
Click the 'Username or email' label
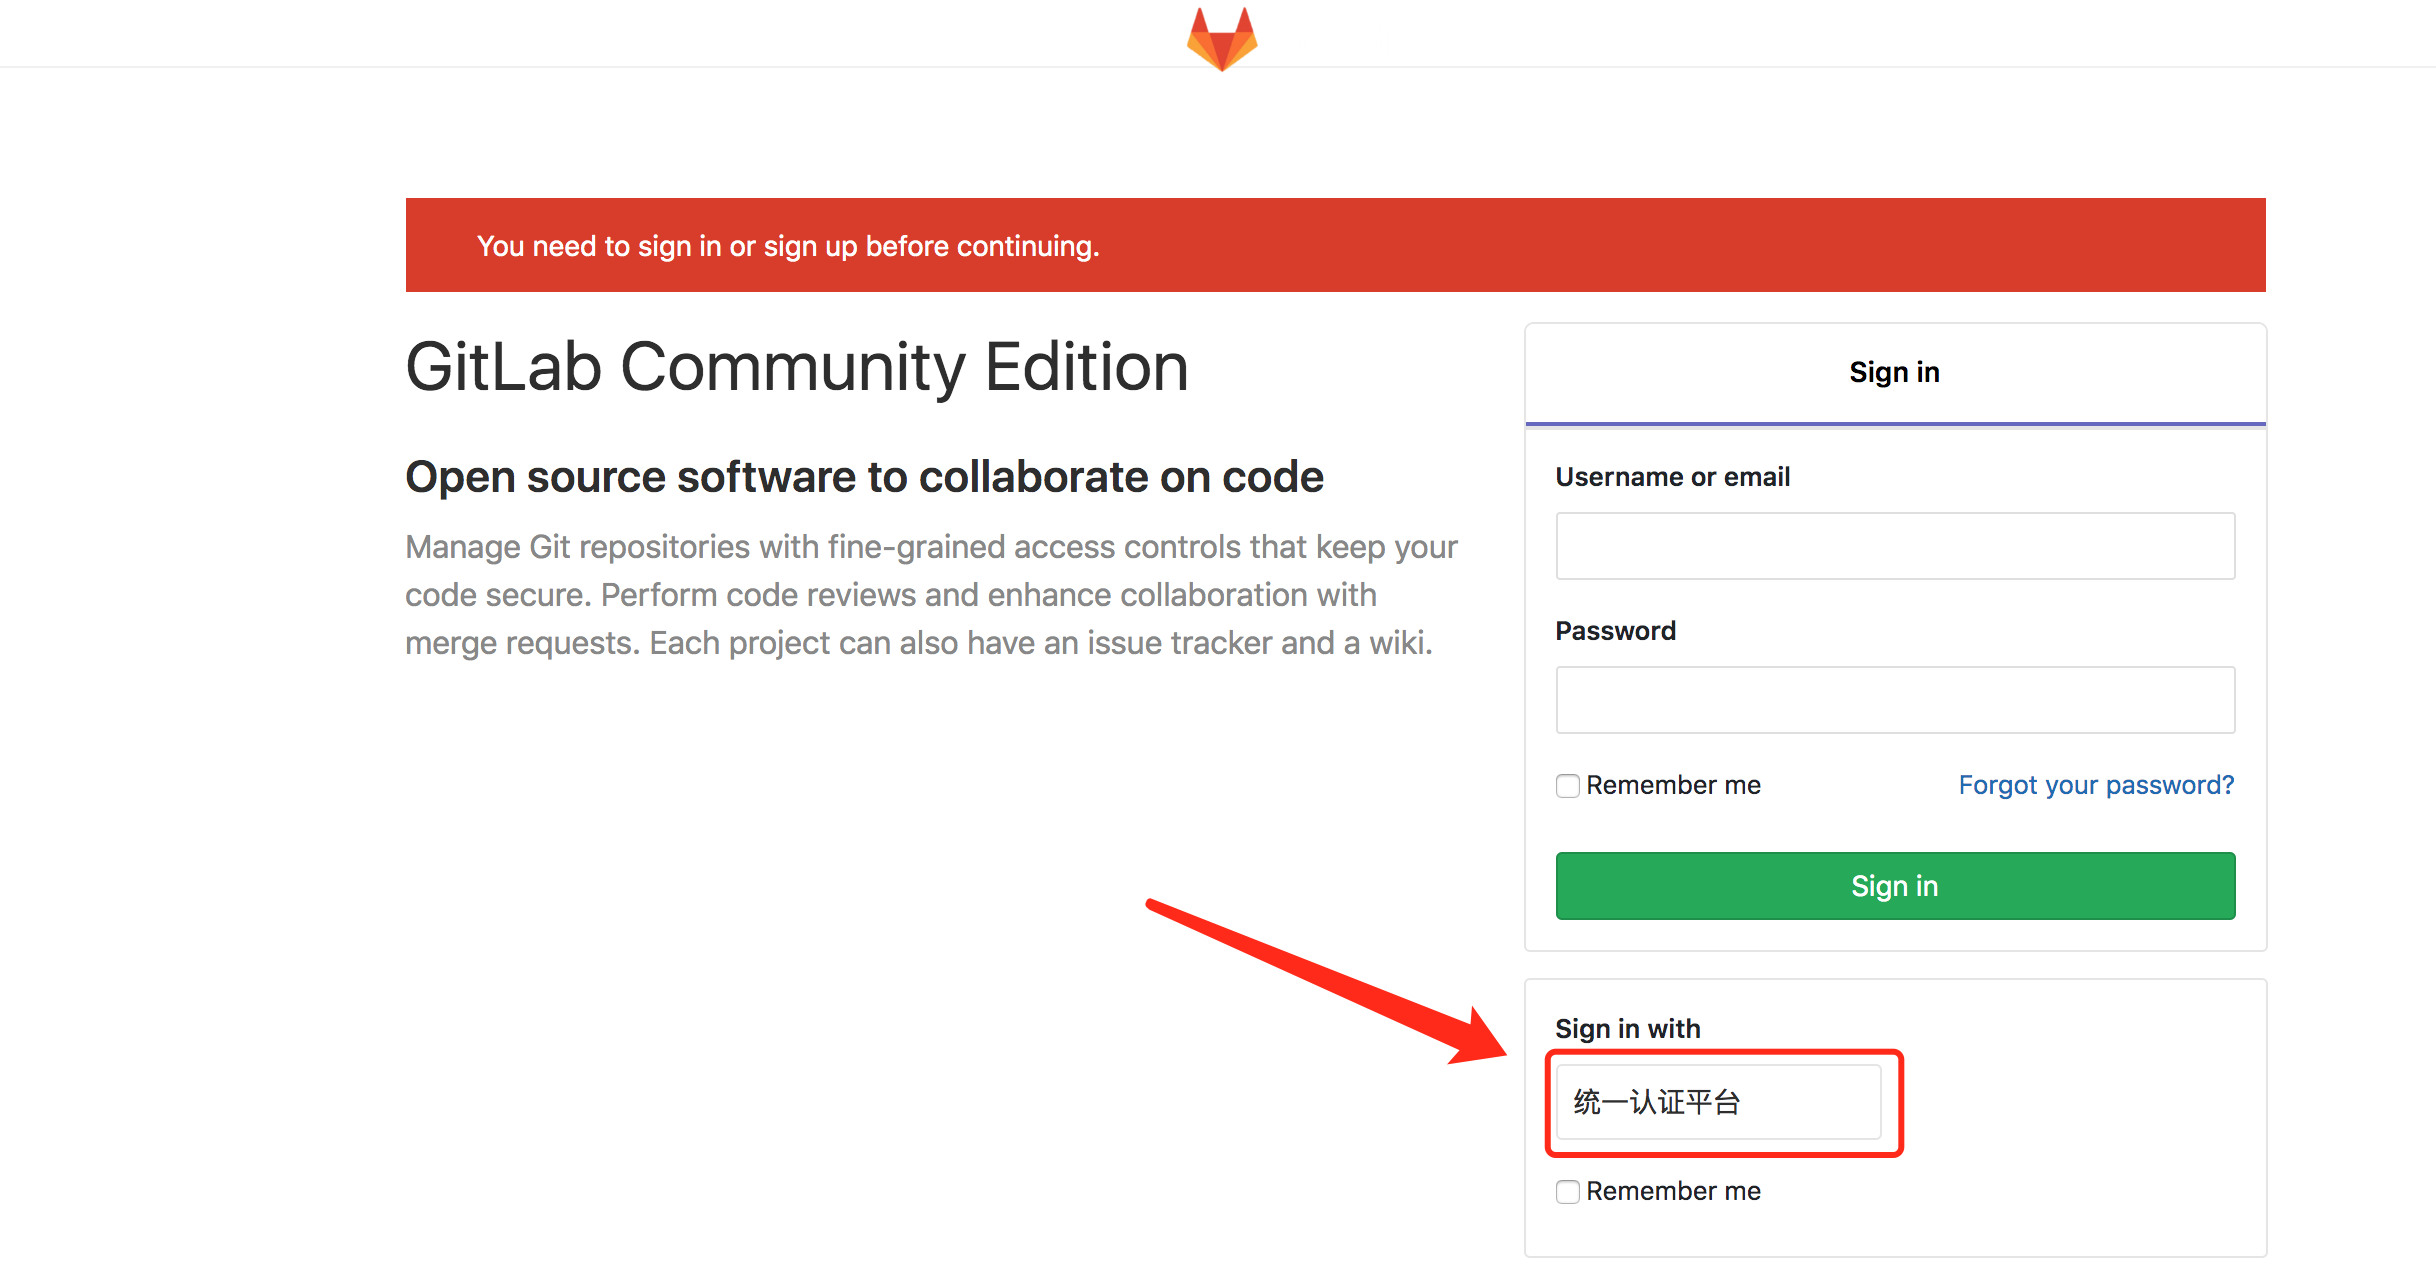click(x=1672, y=477)
